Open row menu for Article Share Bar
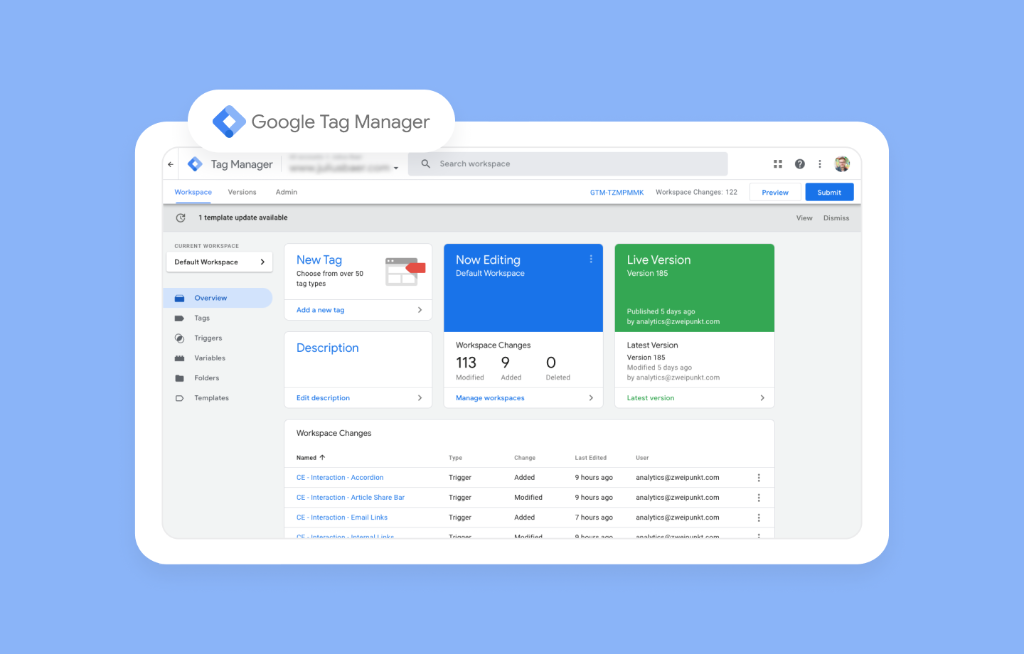Image resolution: width=1024 pixels, height=654 pixels. tap(759, 498)
